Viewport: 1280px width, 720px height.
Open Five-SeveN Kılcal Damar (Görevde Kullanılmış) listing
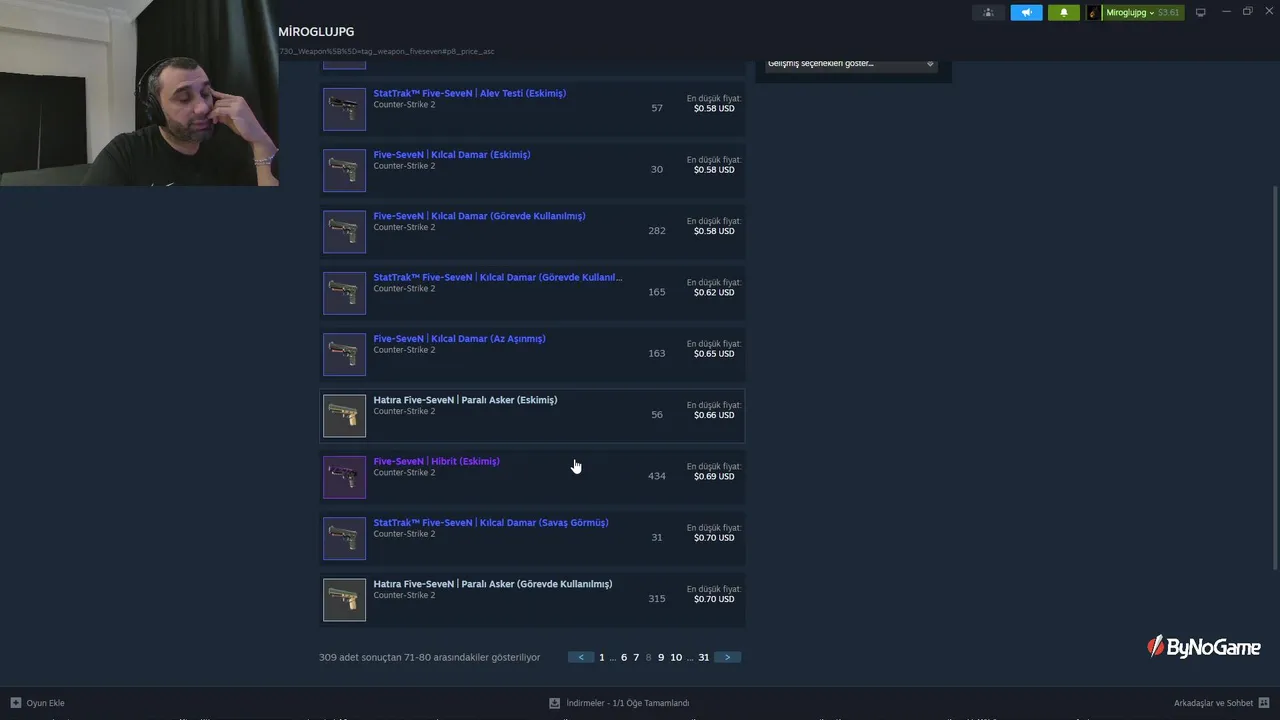pos(479,216)
